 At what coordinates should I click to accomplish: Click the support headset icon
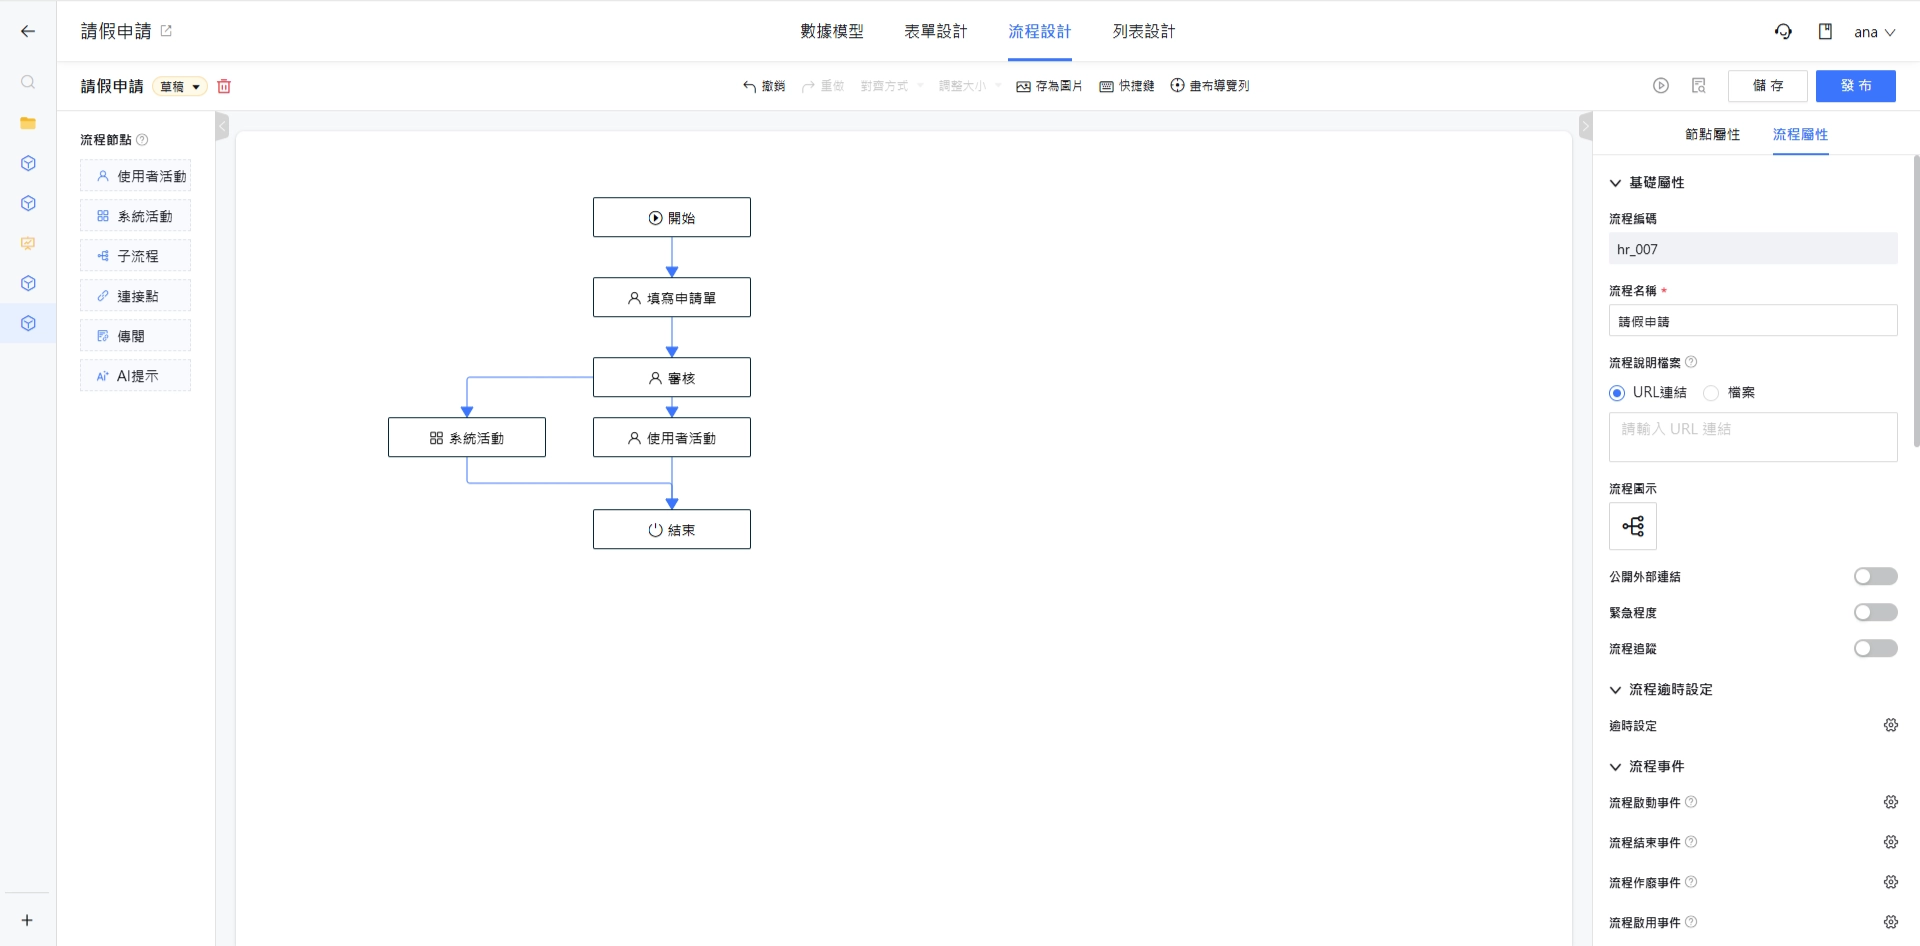click(x=1783, y=32)
